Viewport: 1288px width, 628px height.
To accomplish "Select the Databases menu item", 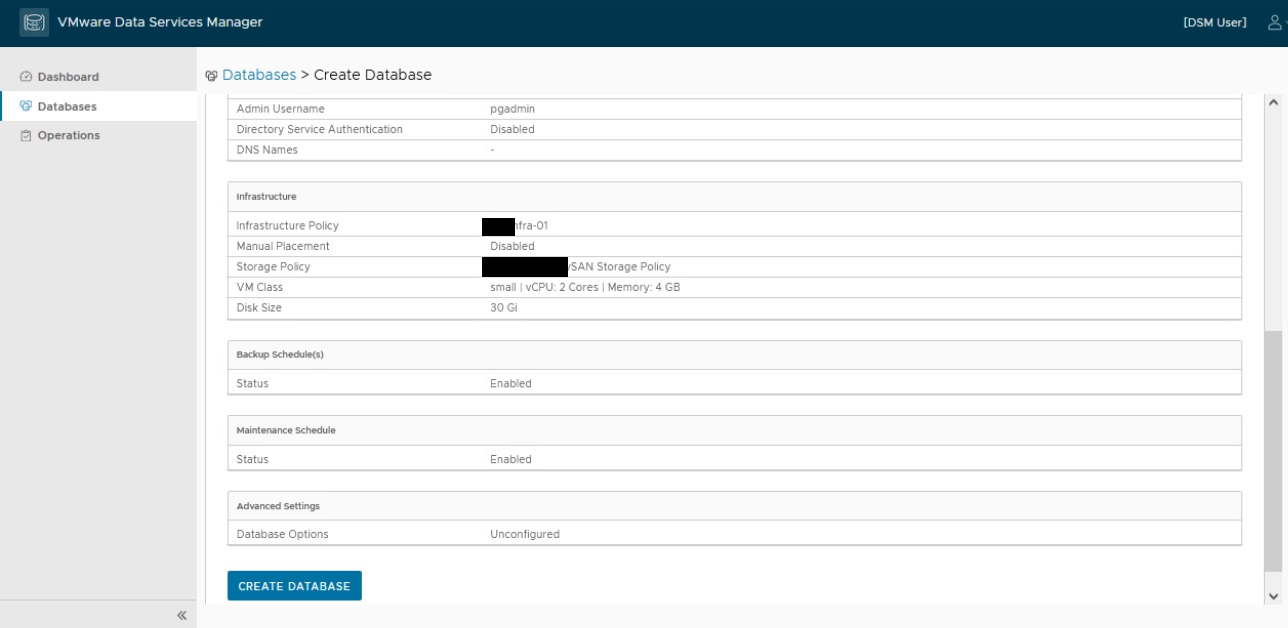I will [x=99, y=106].
